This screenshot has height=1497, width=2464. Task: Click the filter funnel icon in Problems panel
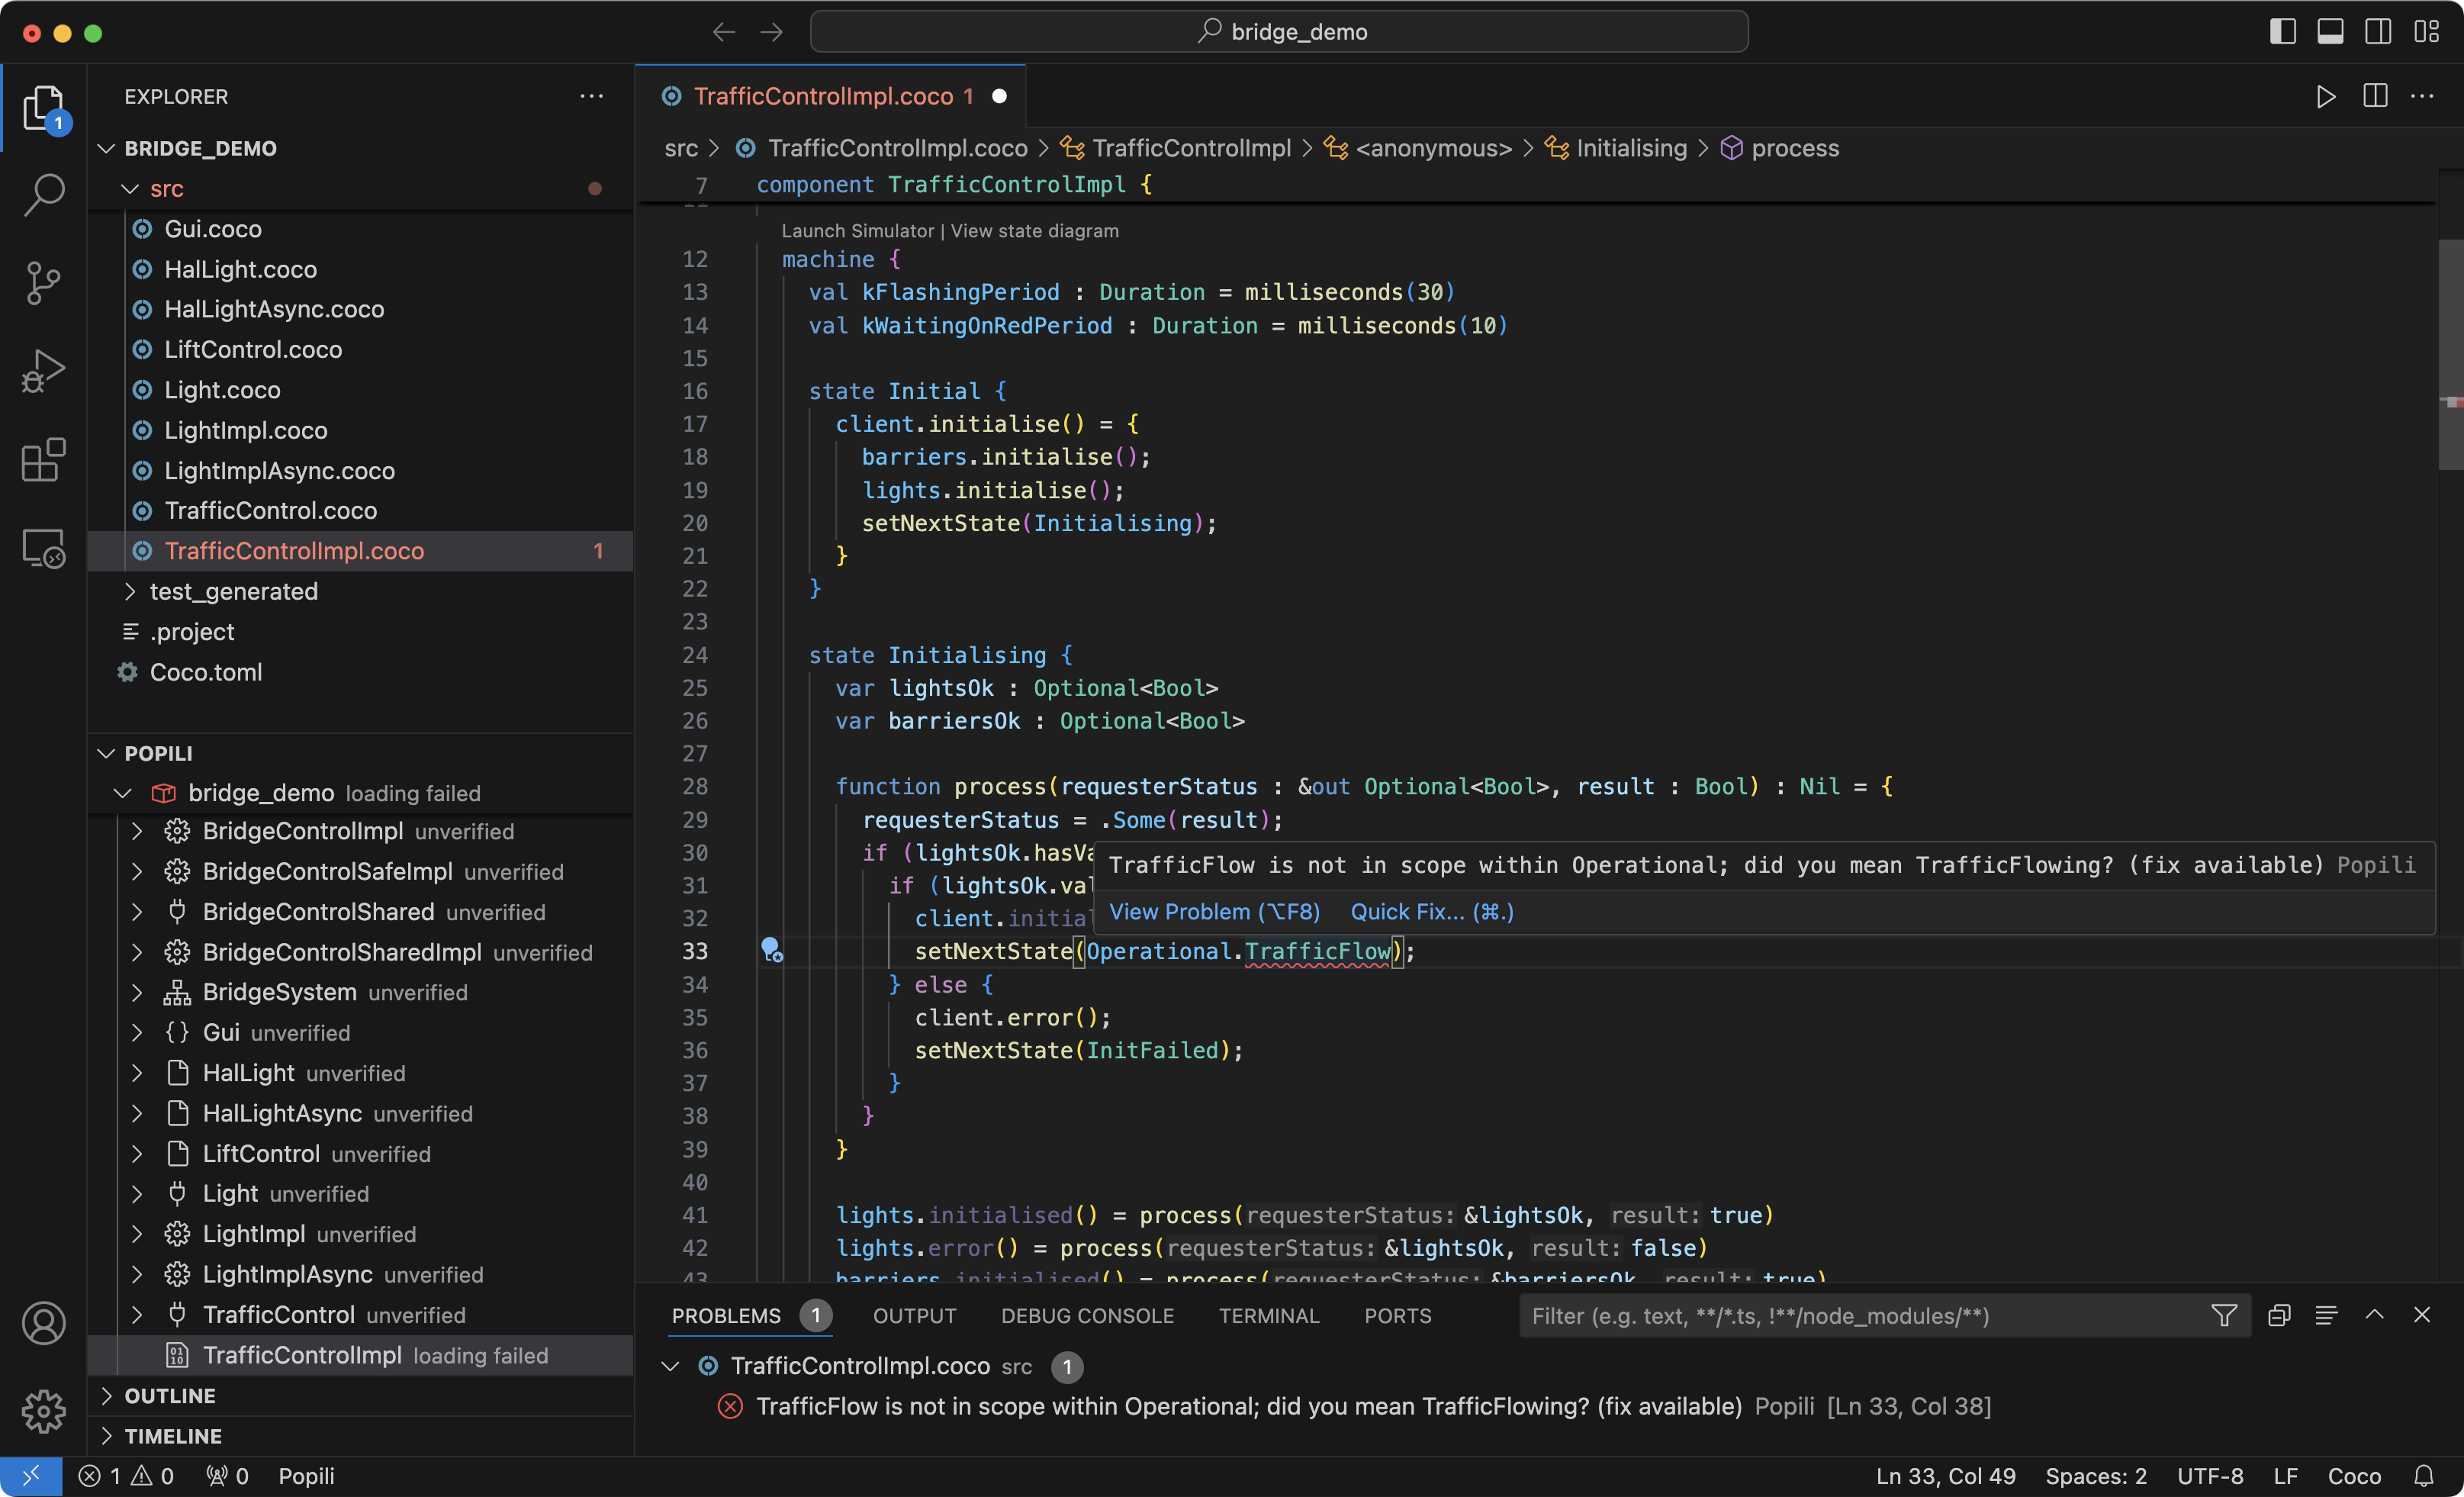click(x=2223, y=1315)
